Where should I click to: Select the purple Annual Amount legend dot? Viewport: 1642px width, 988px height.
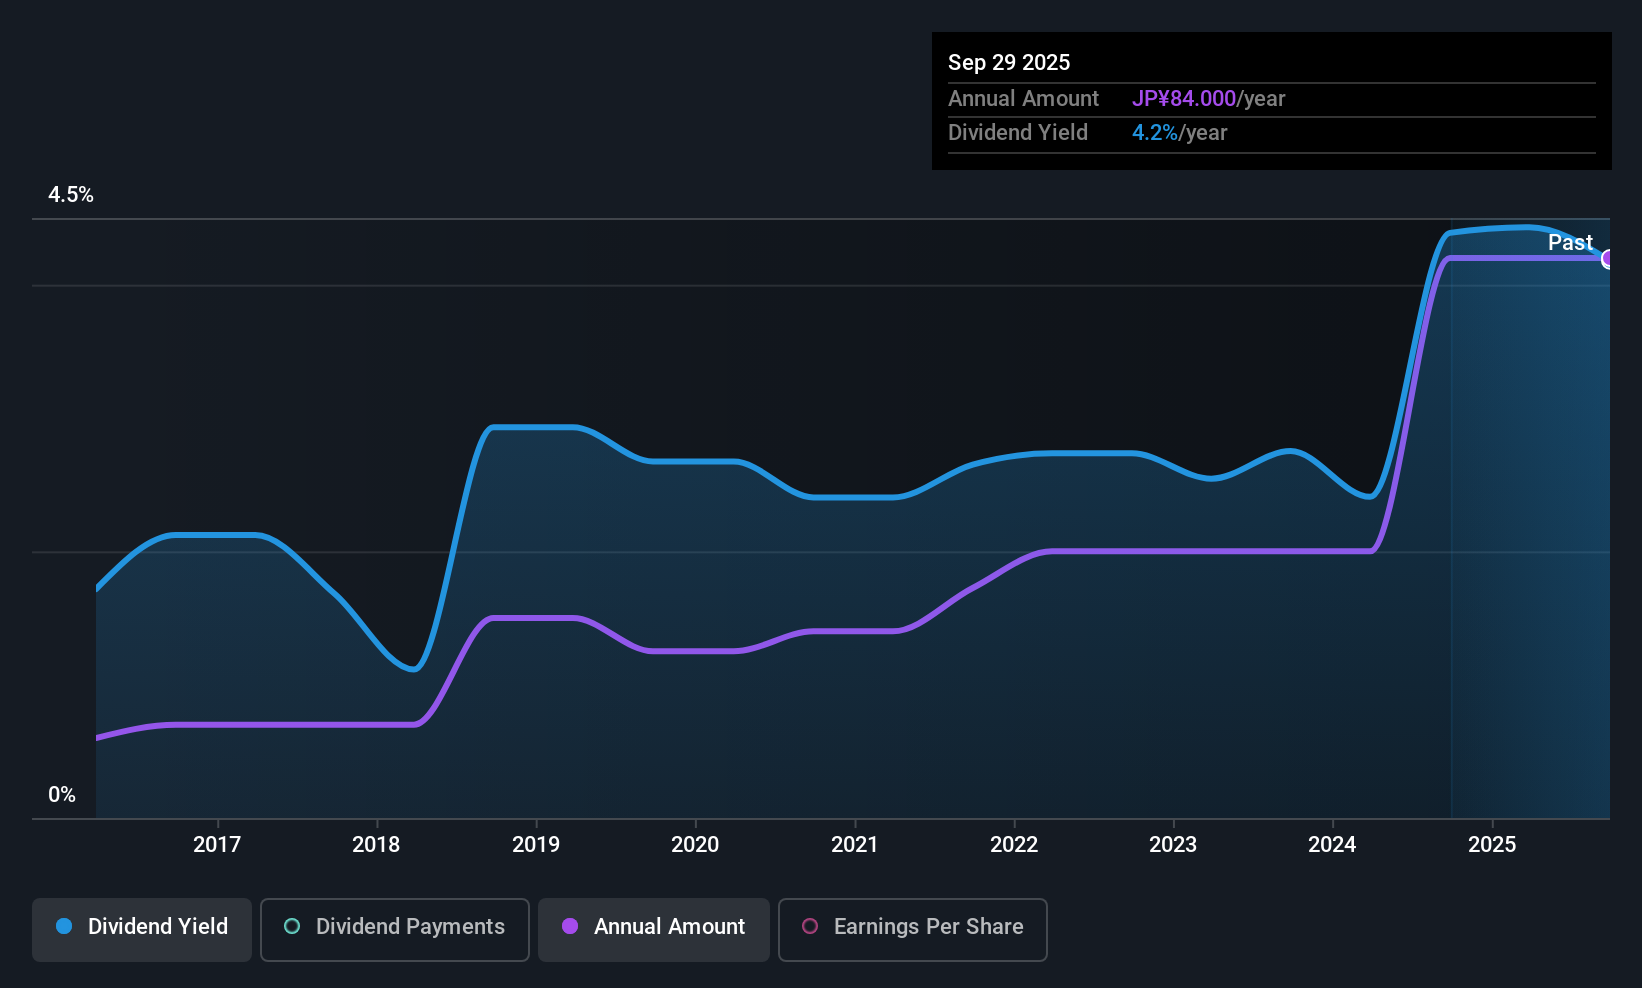(x=568, y=927)
